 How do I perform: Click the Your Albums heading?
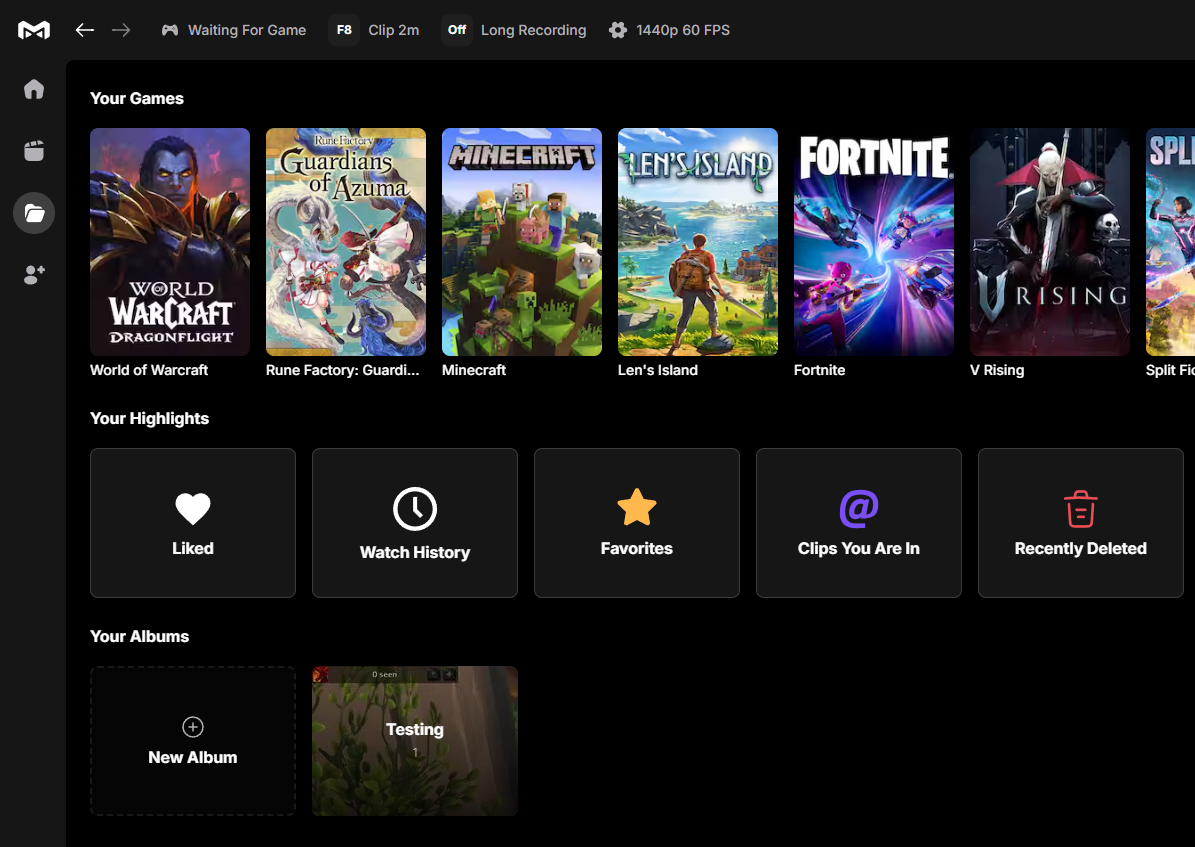pos(139,637)
